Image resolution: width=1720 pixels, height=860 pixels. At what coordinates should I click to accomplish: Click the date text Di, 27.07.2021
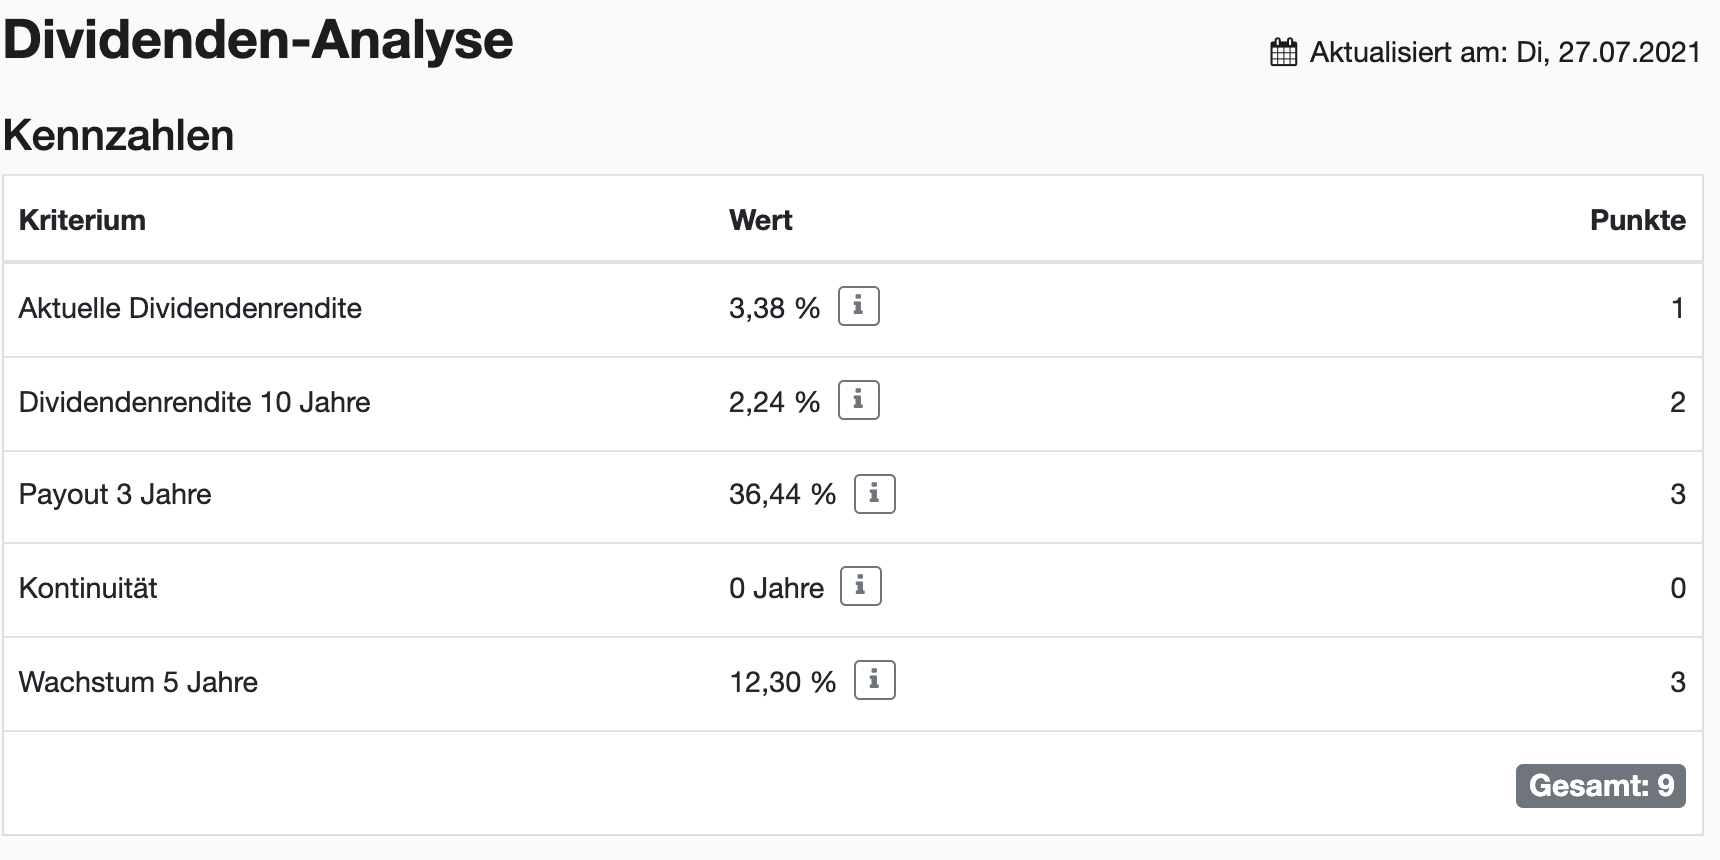(x=1608, y=52)
